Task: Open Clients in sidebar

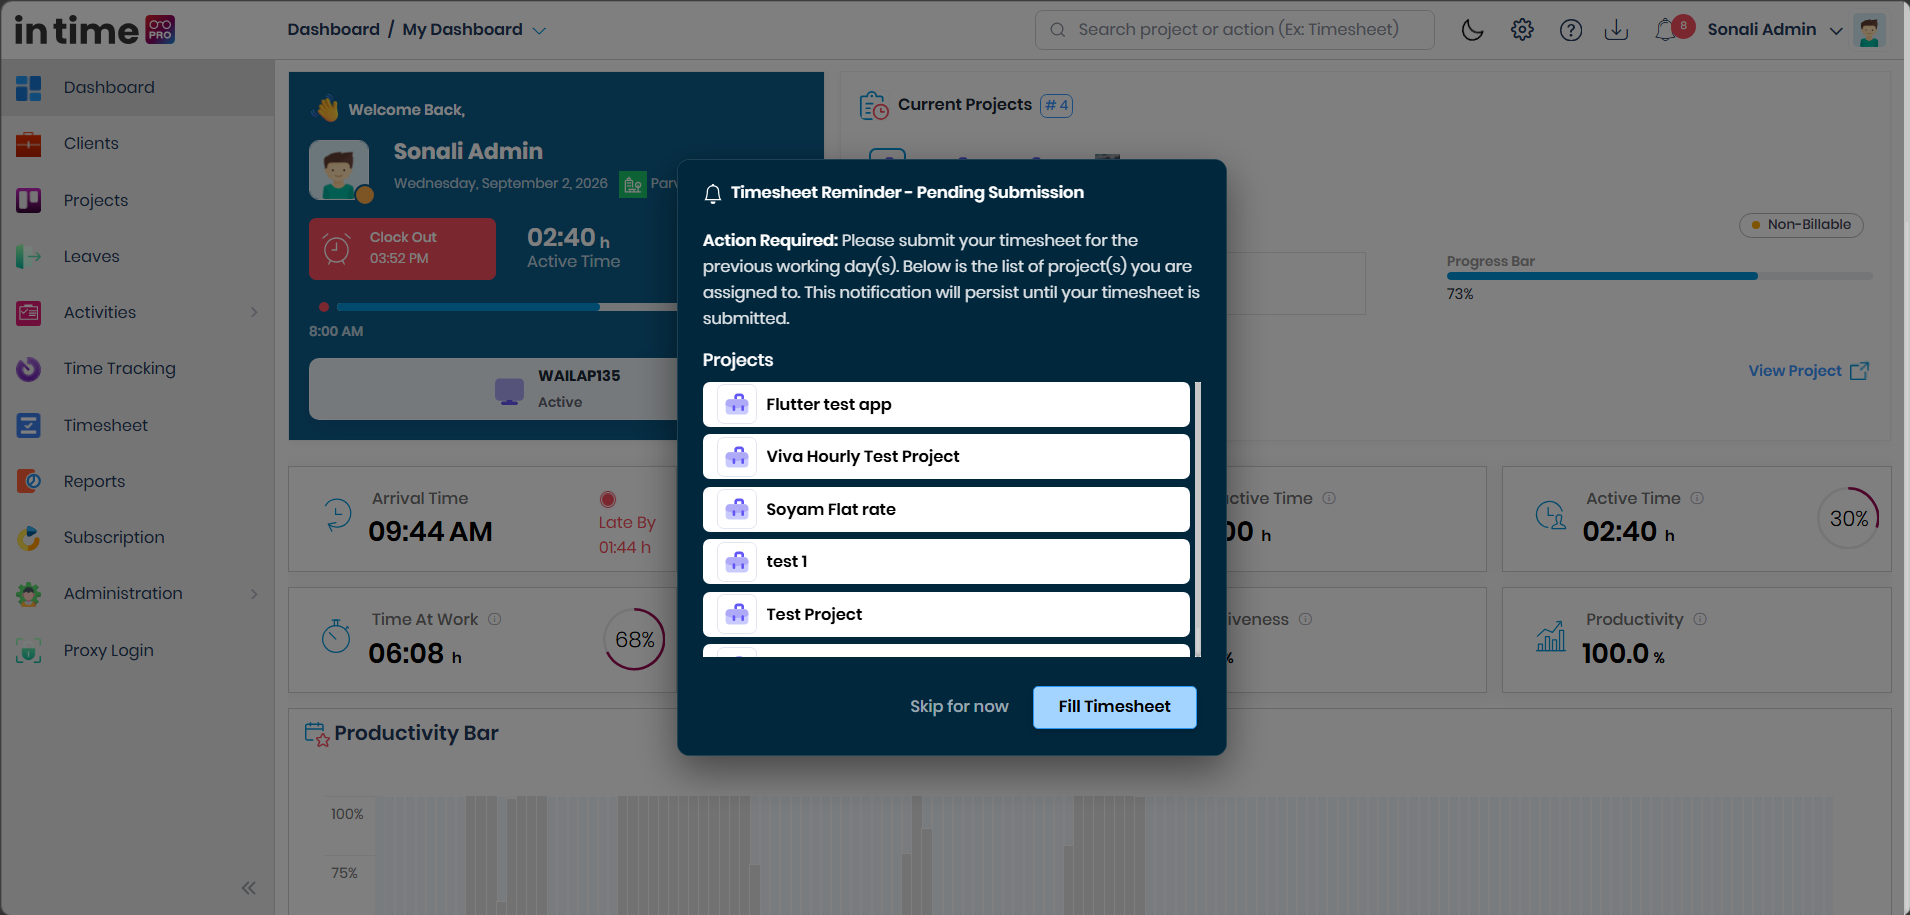Action: 138,144
